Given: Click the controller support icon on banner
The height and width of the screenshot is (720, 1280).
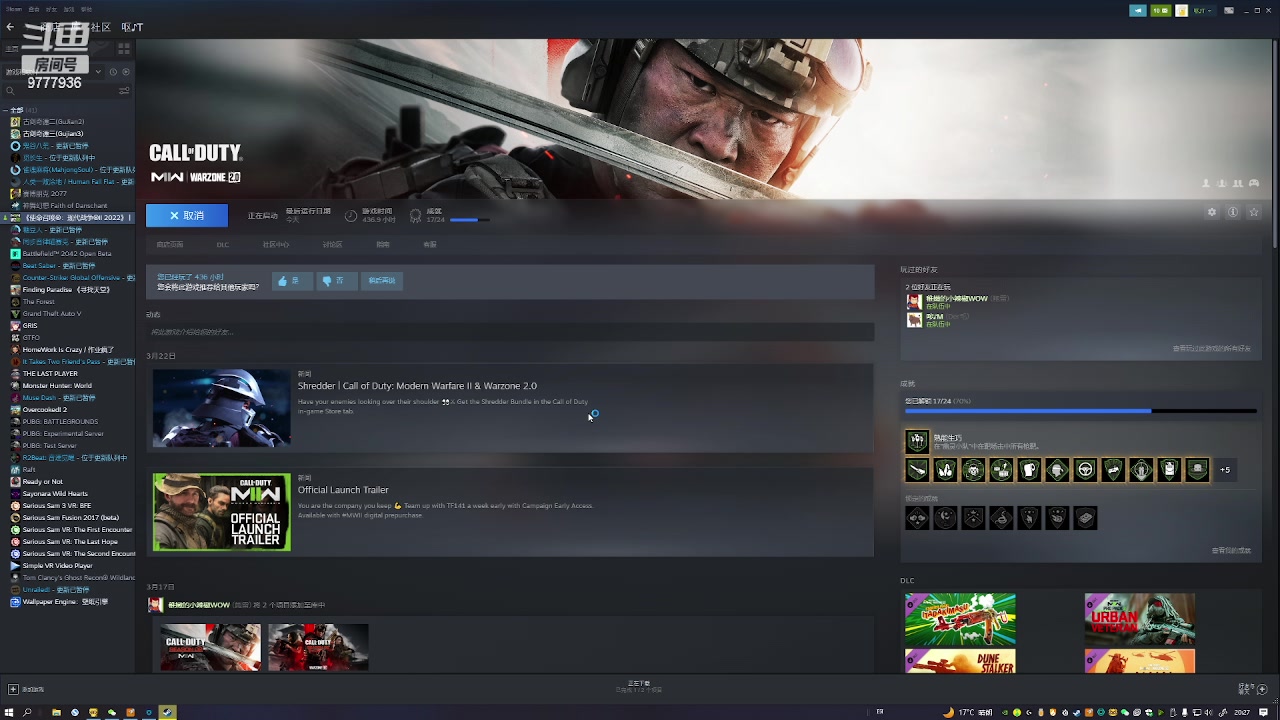Looking at the screenshot, I should click(1254, 183).
